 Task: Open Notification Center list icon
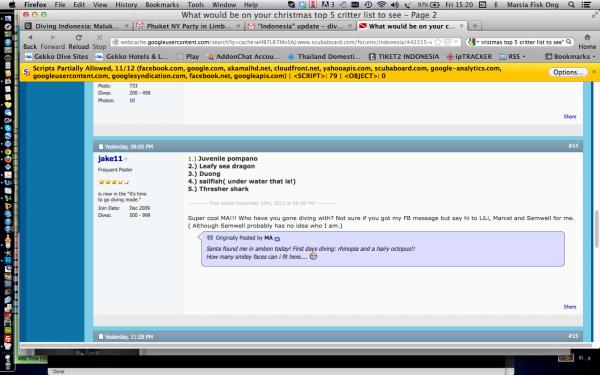click(x=585, y=5)
